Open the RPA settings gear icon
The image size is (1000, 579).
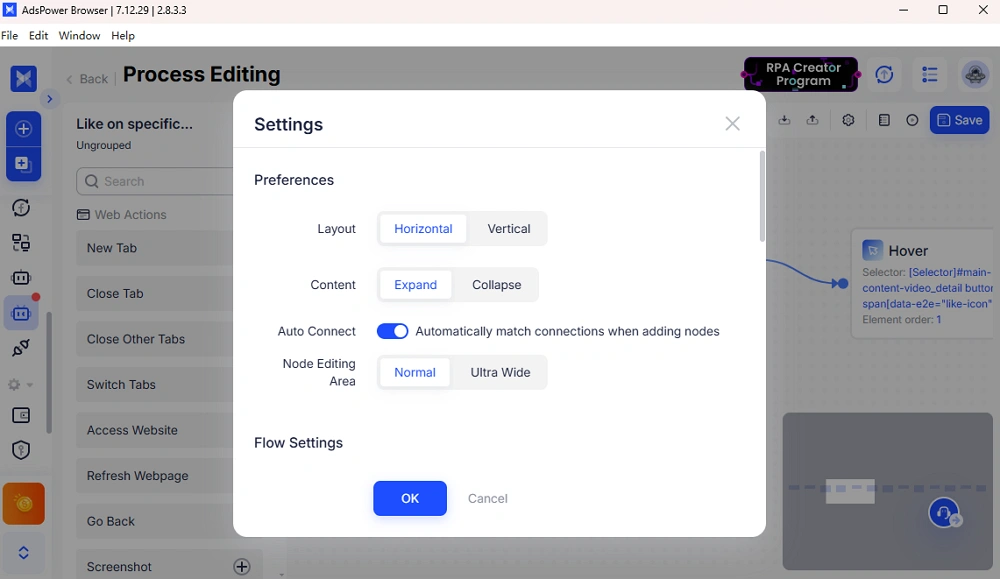(848, 119)
